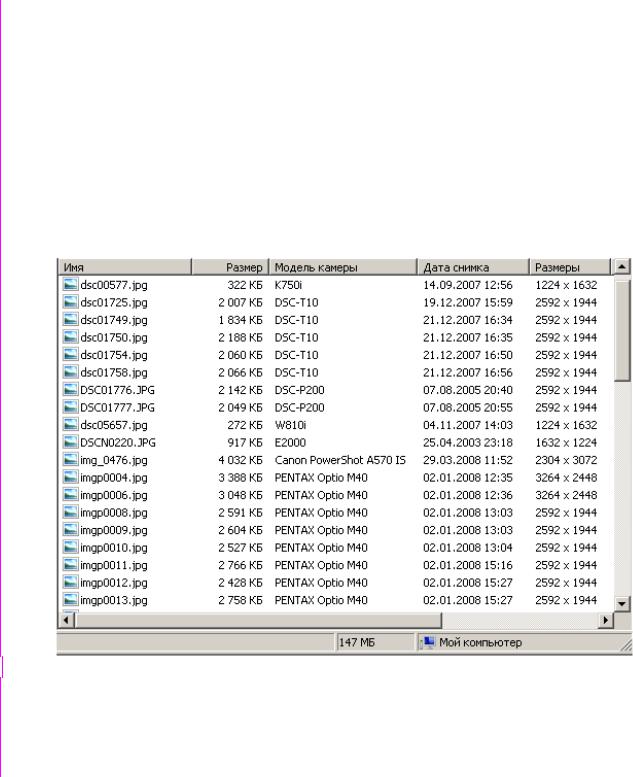633x777 pixels.
Task: Click the image icon of imgp0009.jpg
Action: click(70, 530)
